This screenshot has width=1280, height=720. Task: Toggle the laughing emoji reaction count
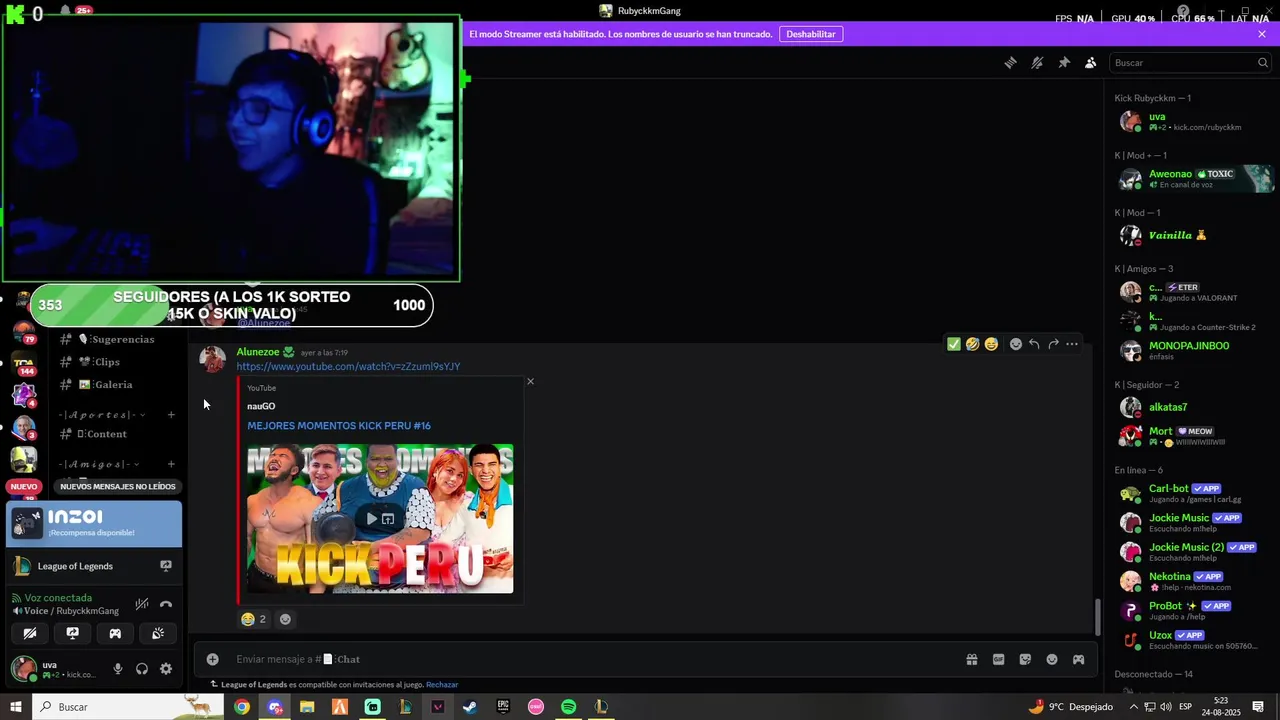click(x=254, y=619)
